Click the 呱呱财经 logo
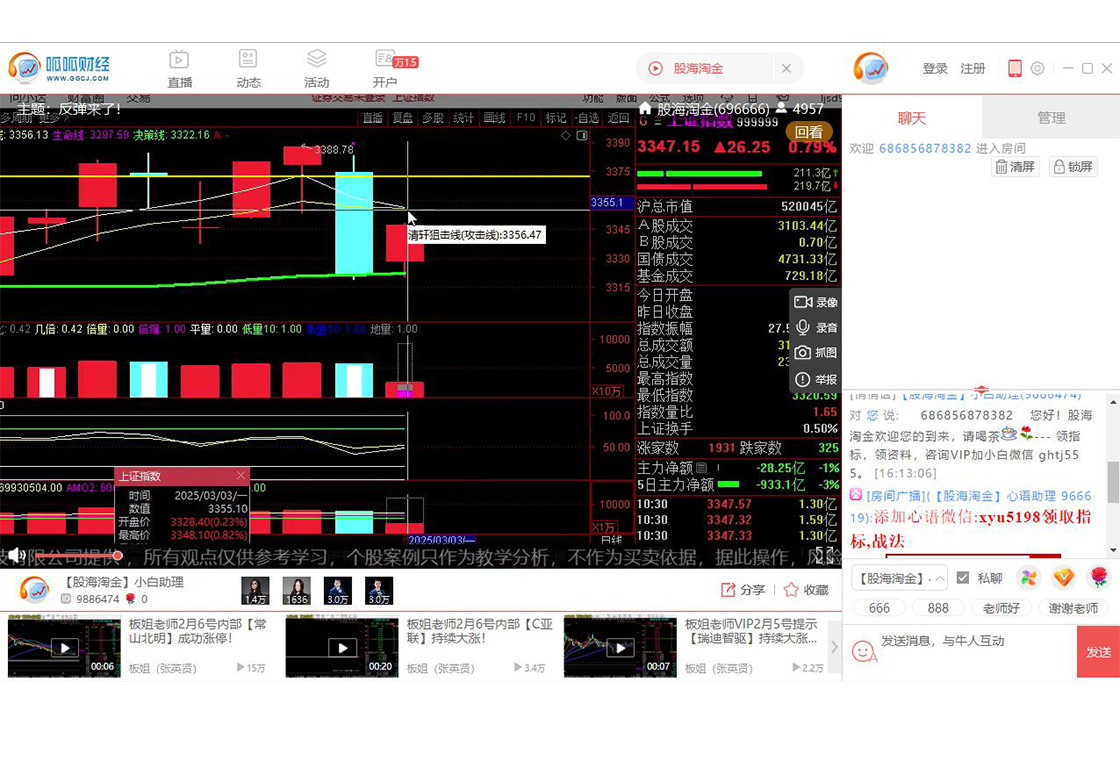1120x760 pixels. click(59, 69)
